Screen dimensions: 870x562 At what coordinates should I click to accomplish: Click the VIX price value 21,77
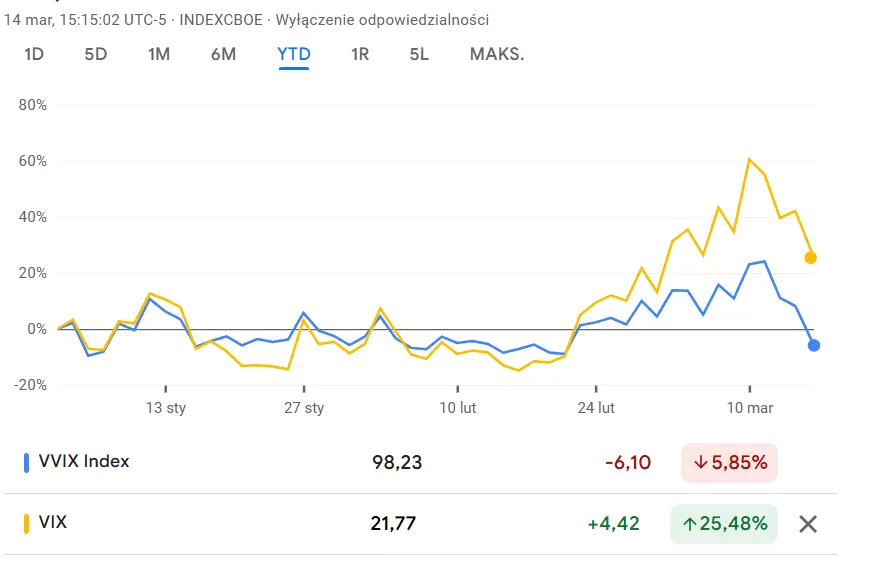click(x=393, y=523)
